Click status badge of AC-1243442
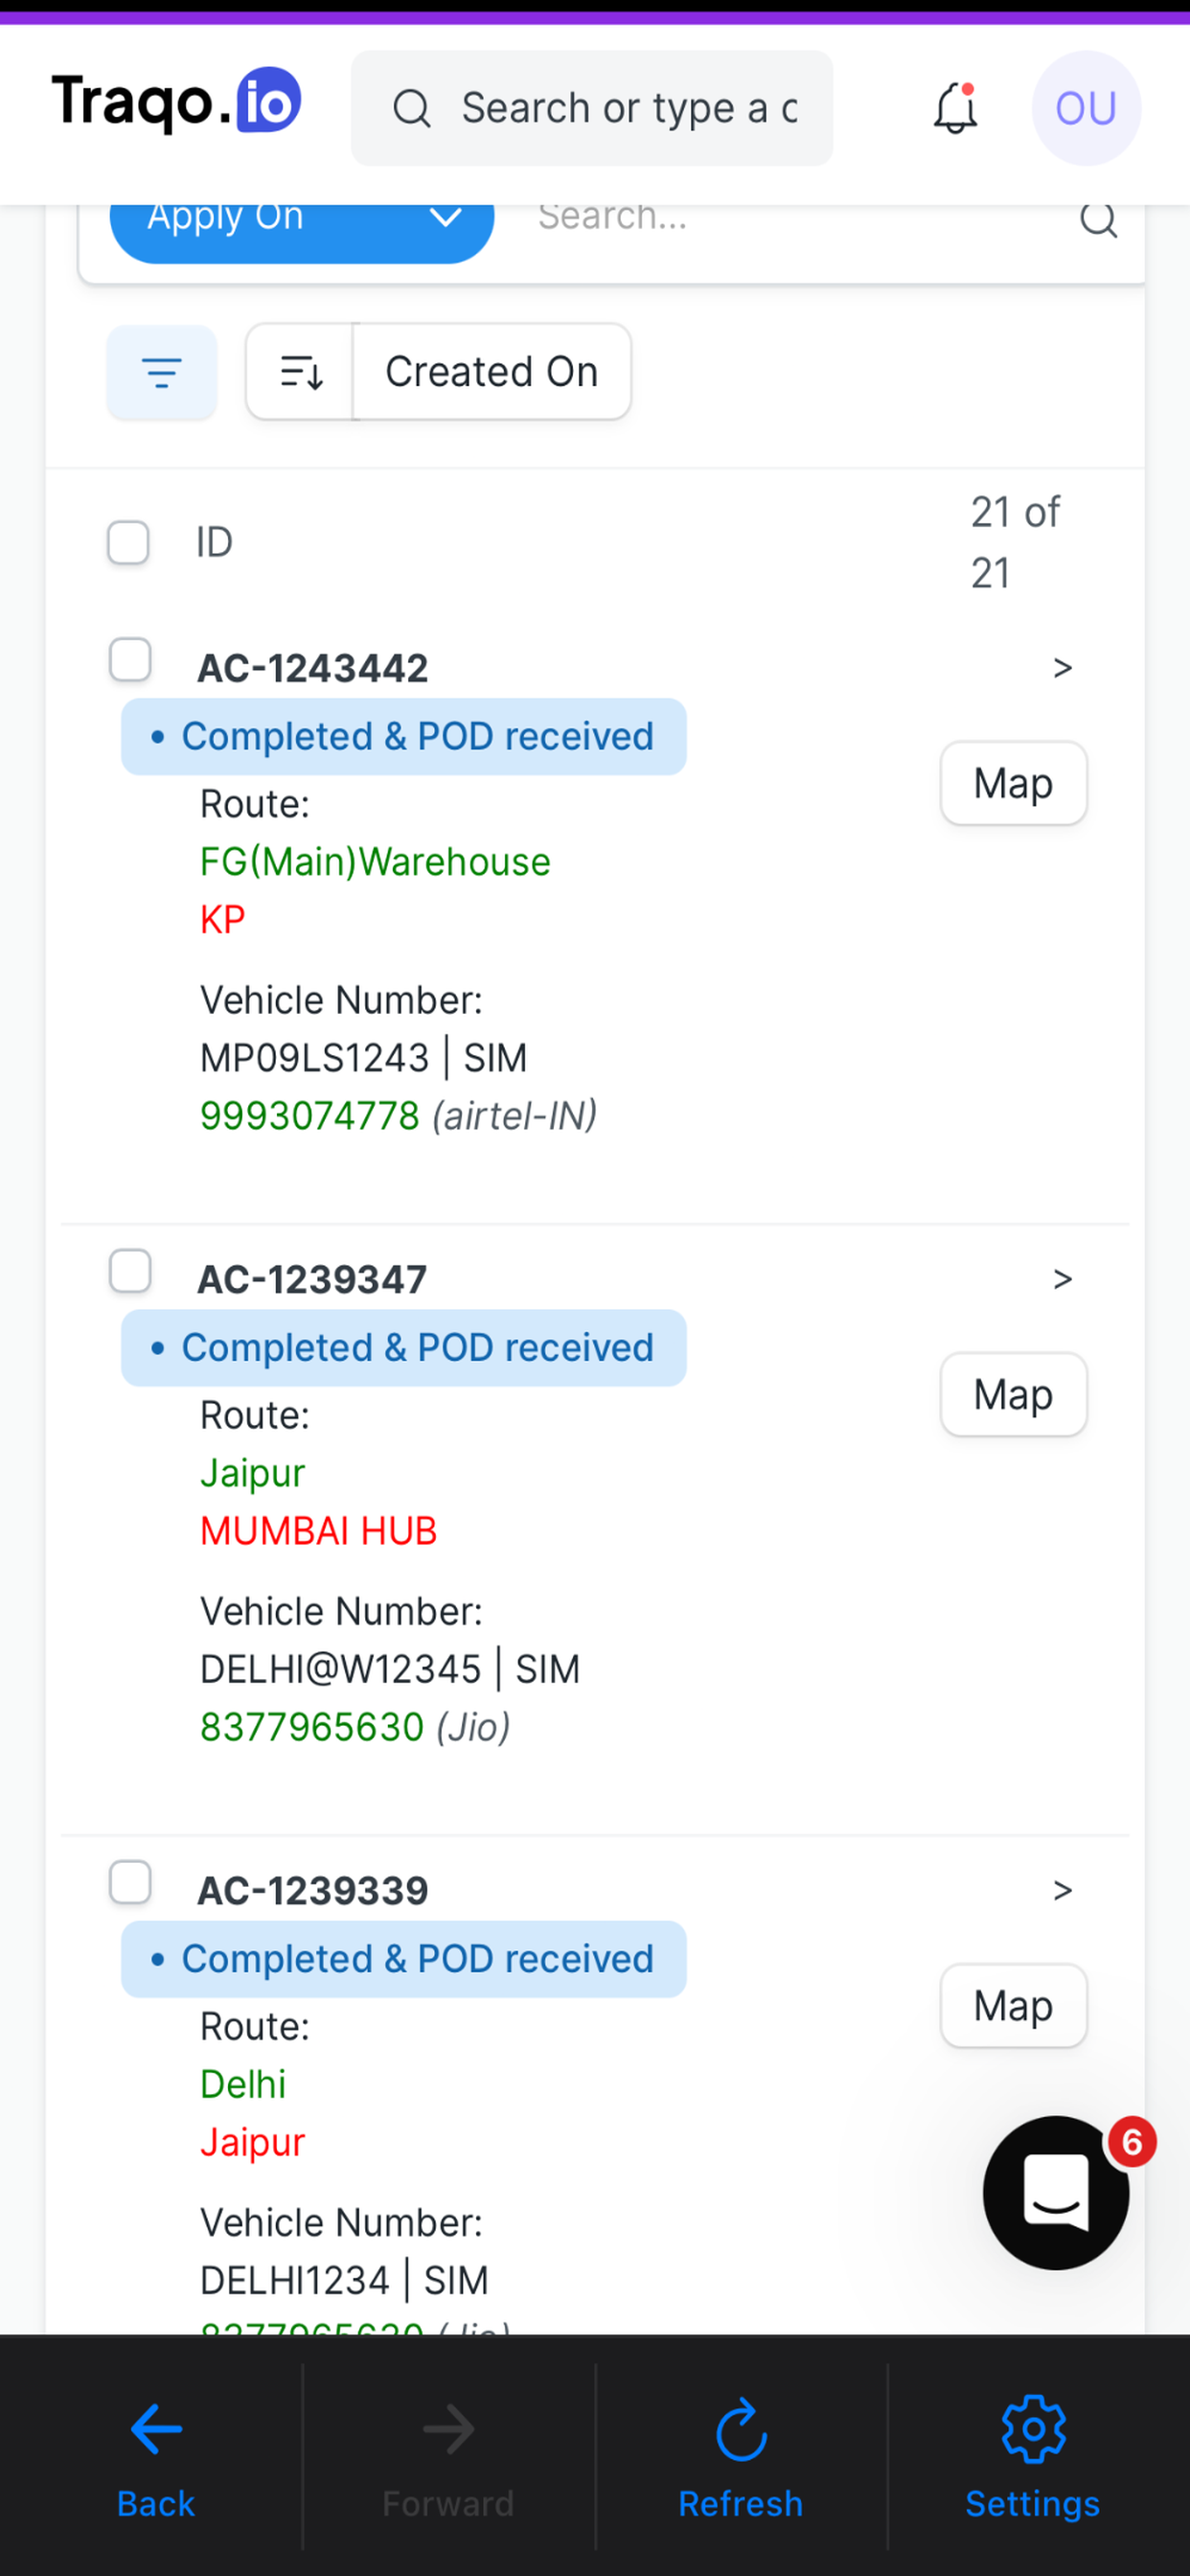The width and height of the screenshot is (1190, 2576). click(x=404, y=736)
